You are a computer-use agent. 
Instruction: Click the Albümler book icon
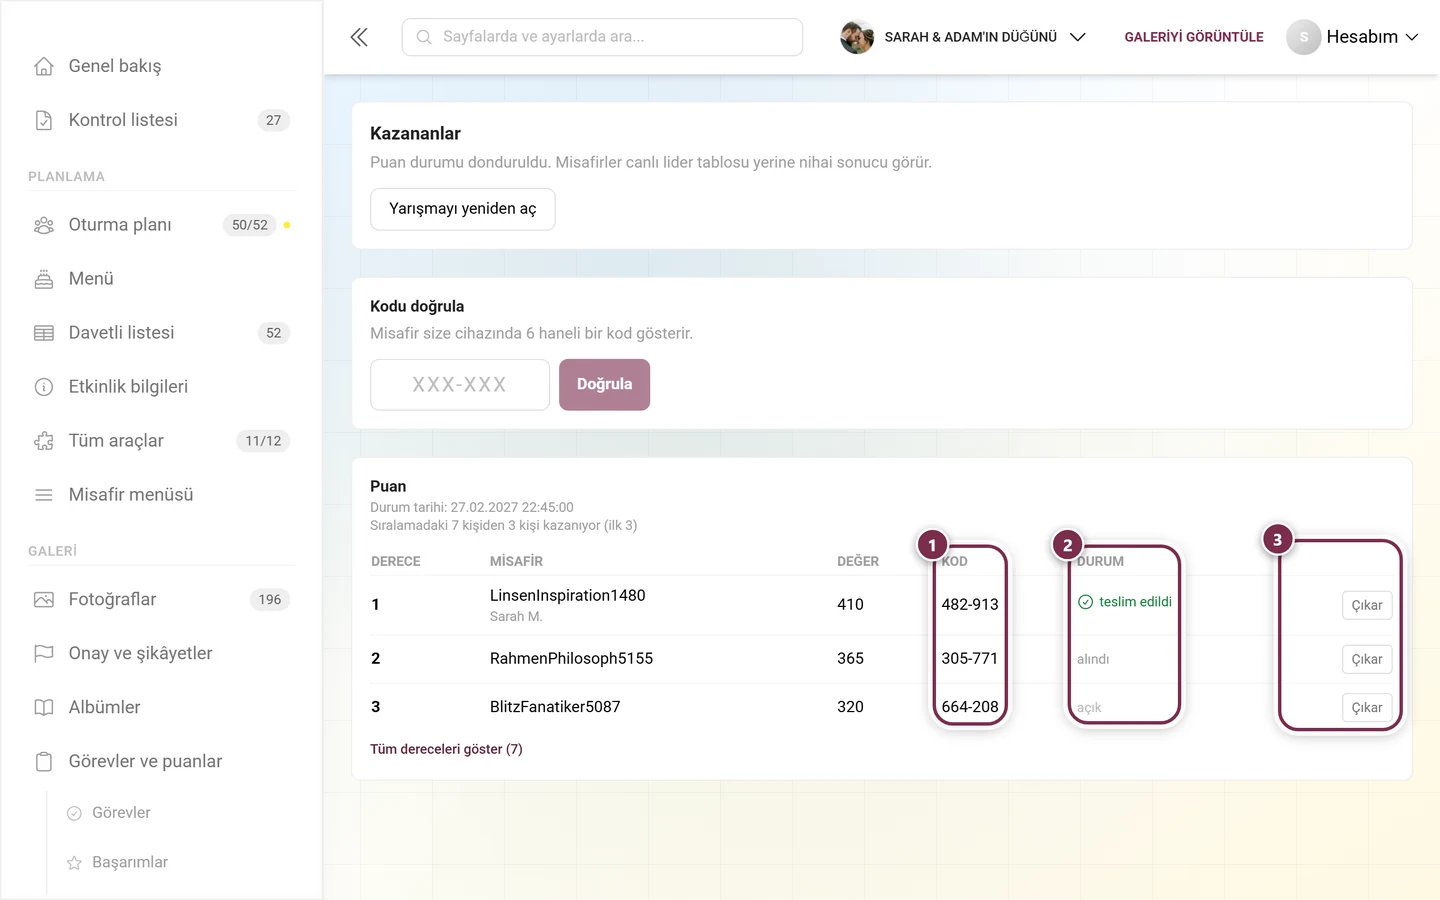point(44,708)
